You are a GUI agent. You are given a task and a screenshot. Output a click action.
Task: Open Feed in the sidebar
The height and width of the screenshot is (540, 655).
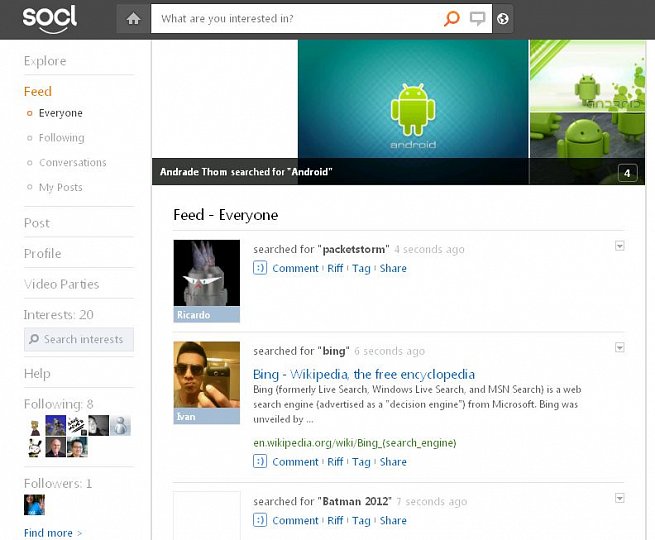tap(38, 91)
